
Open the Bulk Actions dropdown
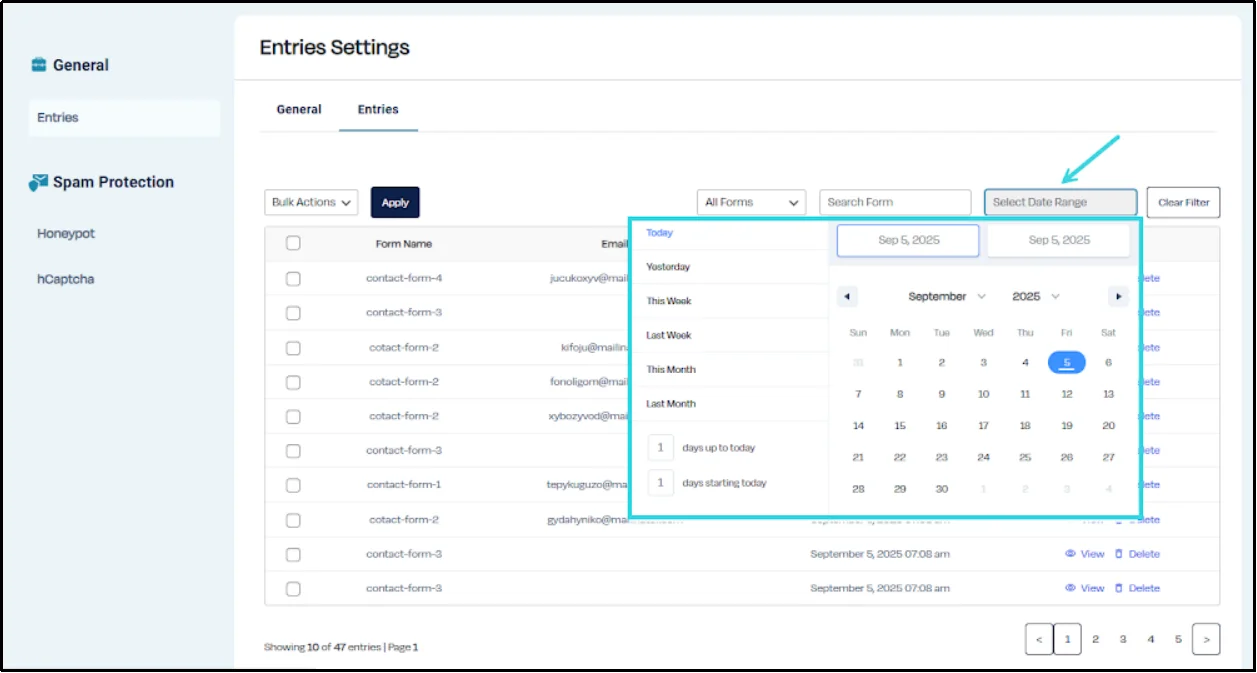click(x=310, y=202)
